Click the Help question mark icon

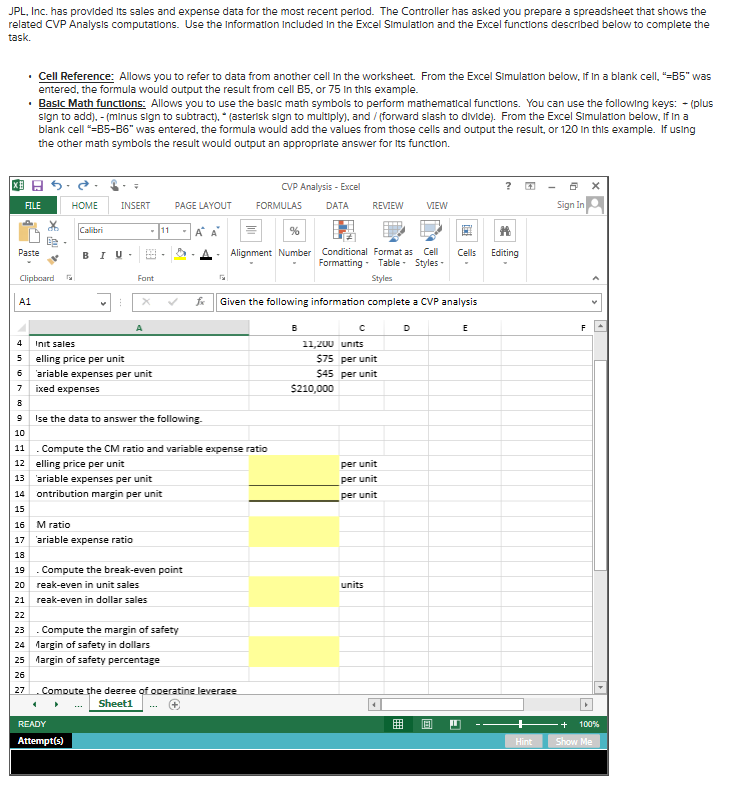click(x=508, y=186)
